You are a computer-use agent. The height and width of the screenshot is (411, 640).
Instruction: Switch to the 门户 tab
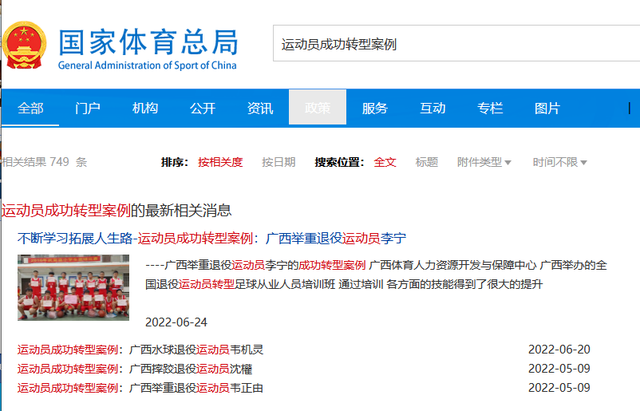pos(88,108)
